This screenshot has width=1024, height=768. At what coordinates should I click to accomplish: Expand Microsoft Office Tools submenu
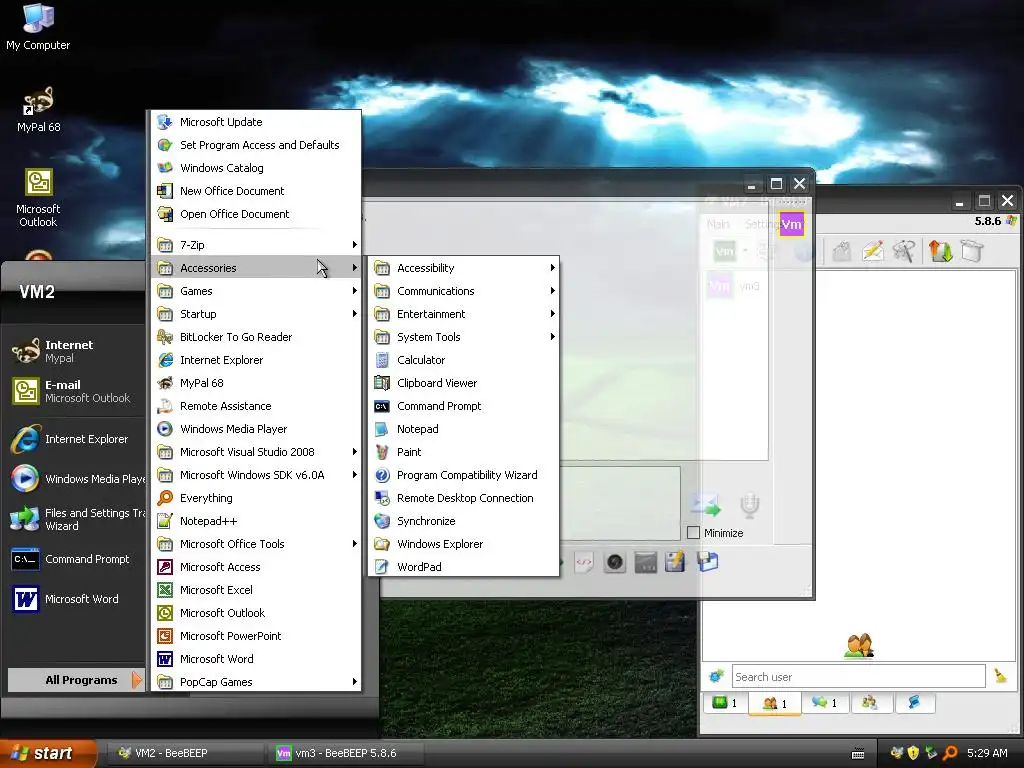[x=257, y=543]
